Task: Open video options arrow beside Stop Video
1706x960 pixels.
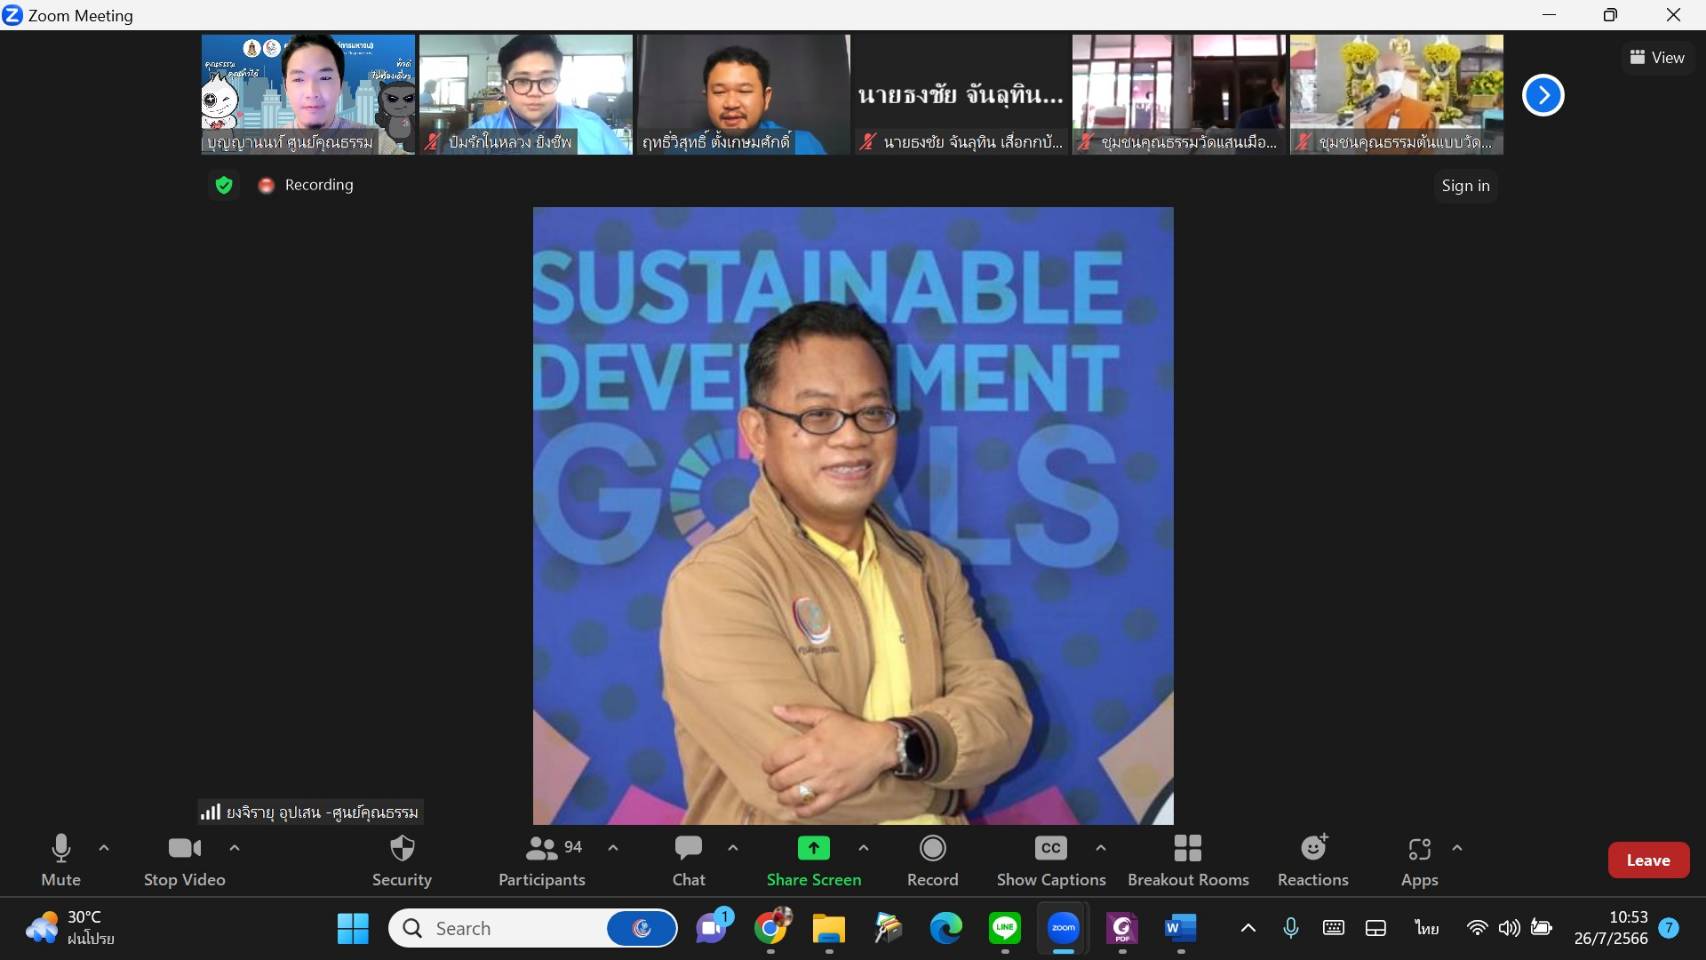Action: tap(234, 848)
